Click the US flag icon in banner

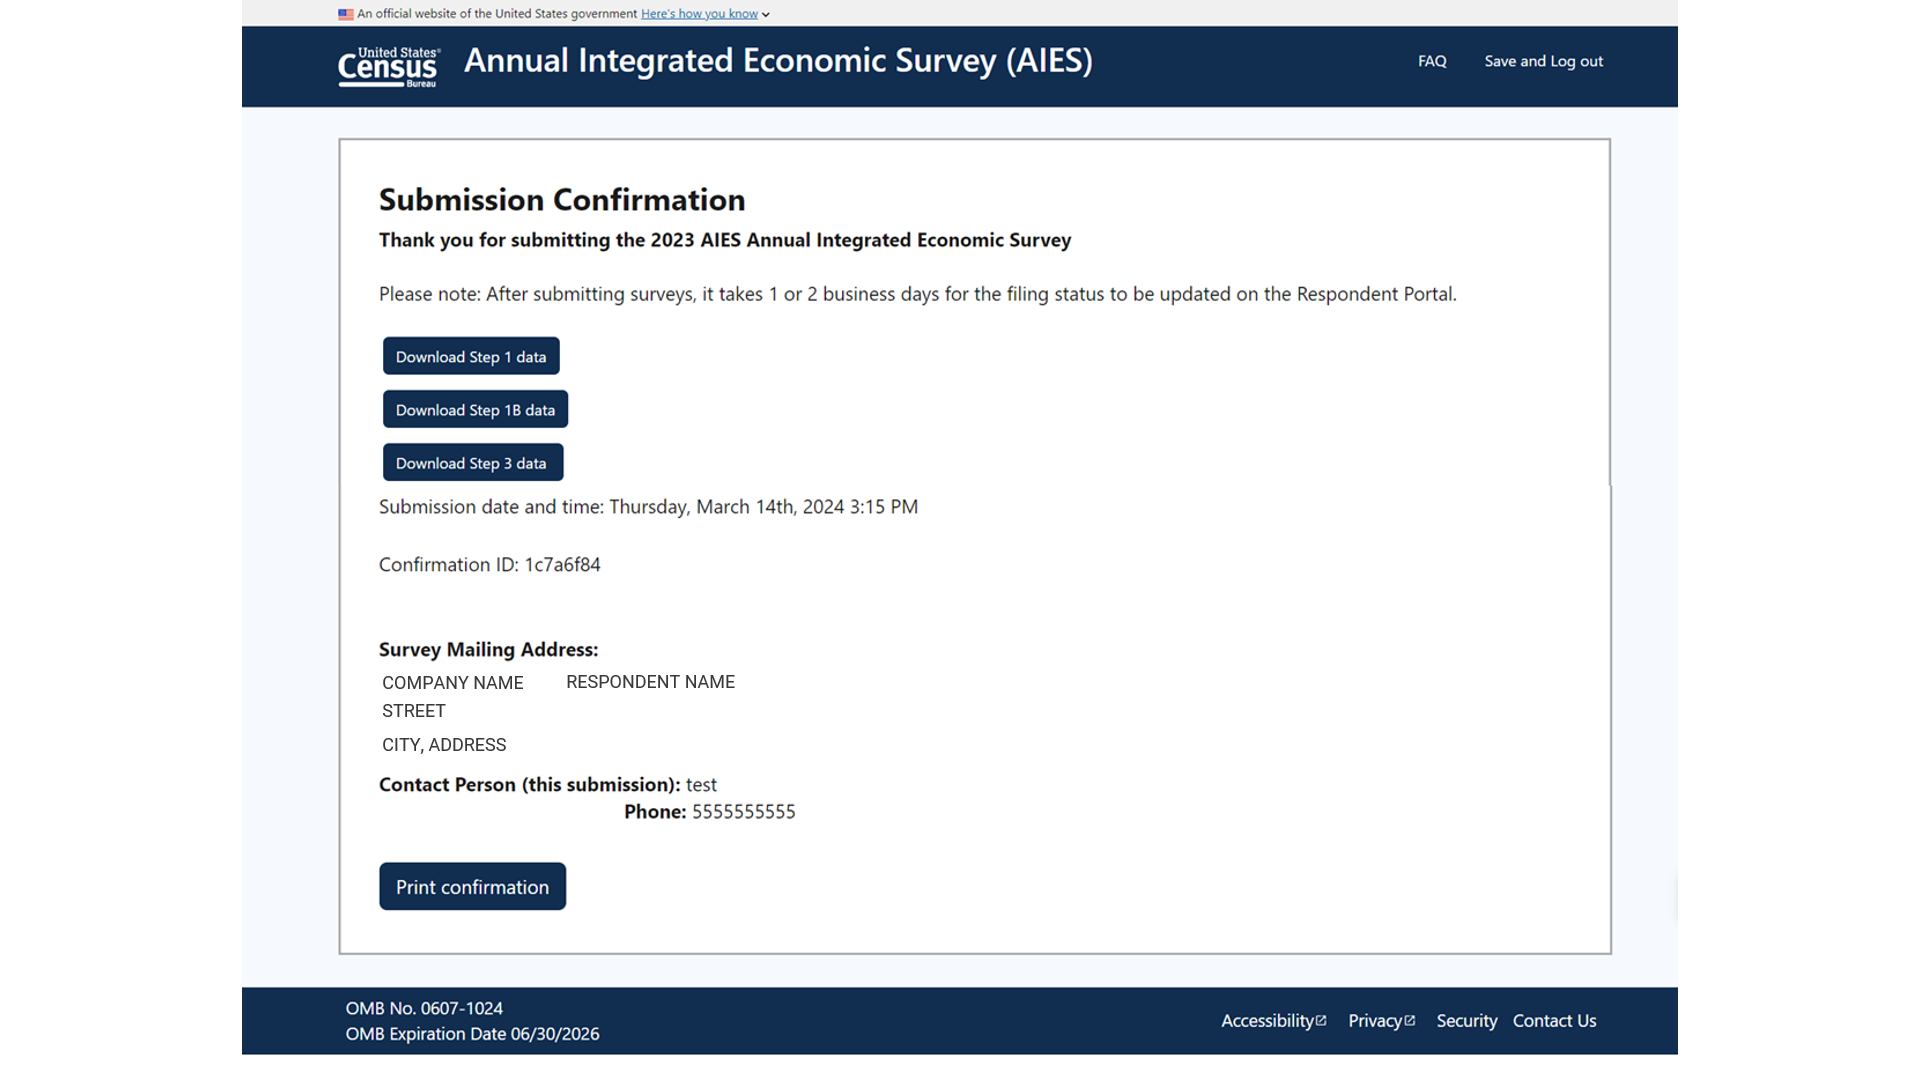point(346,14)
